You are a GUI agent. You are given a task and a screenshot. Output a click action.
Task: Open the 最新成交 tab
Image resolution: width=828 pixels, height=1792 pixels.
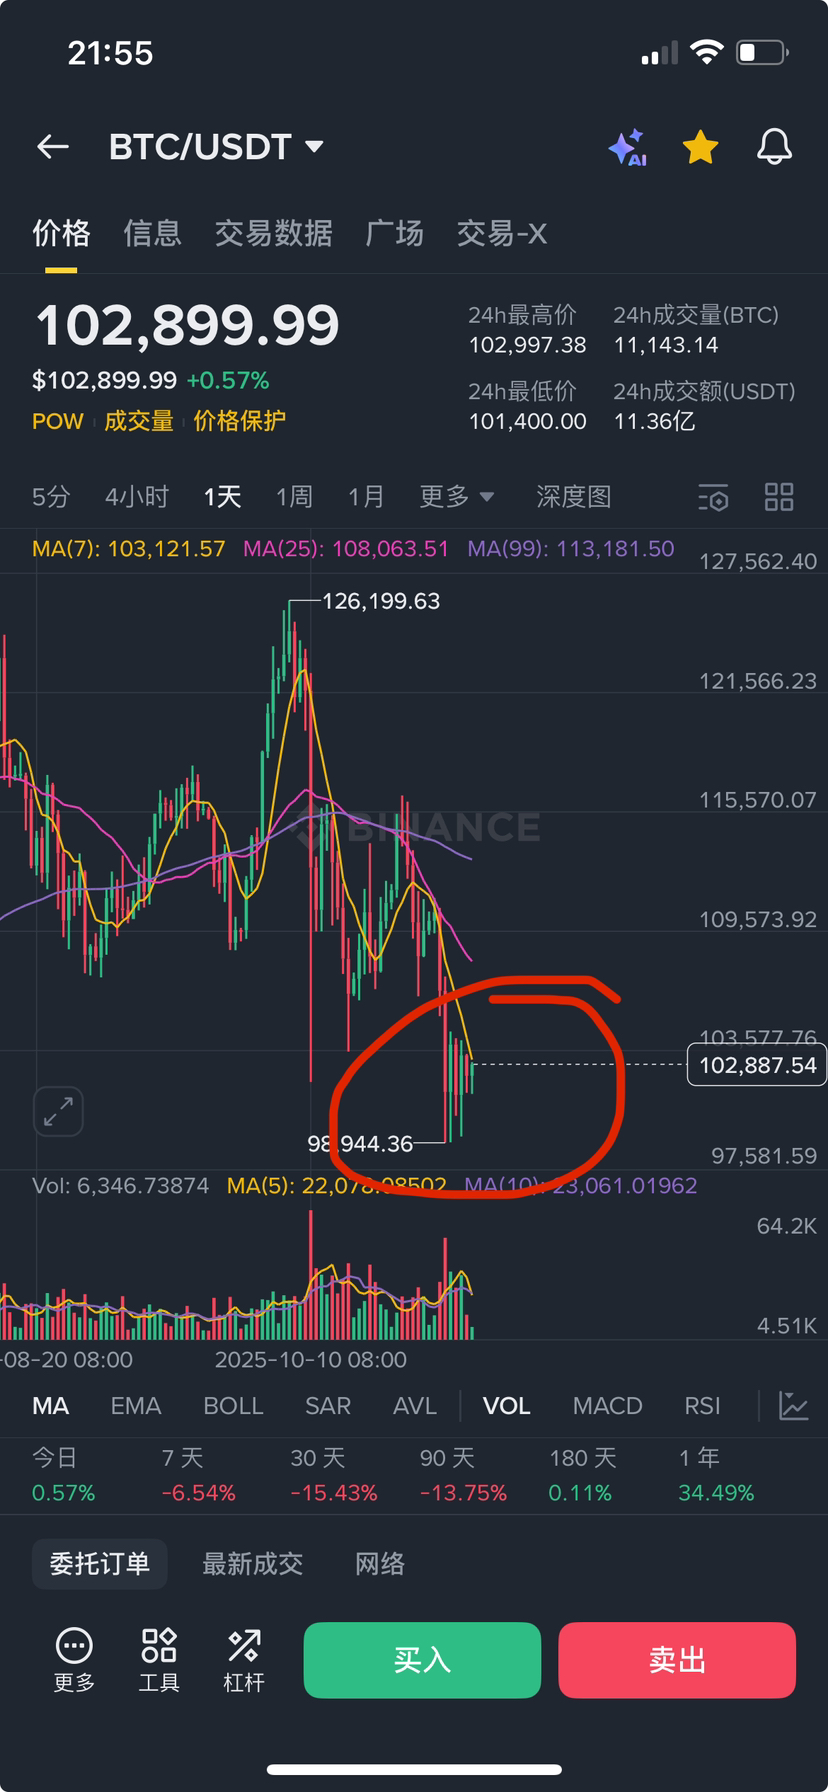(x=252, y=1564)
